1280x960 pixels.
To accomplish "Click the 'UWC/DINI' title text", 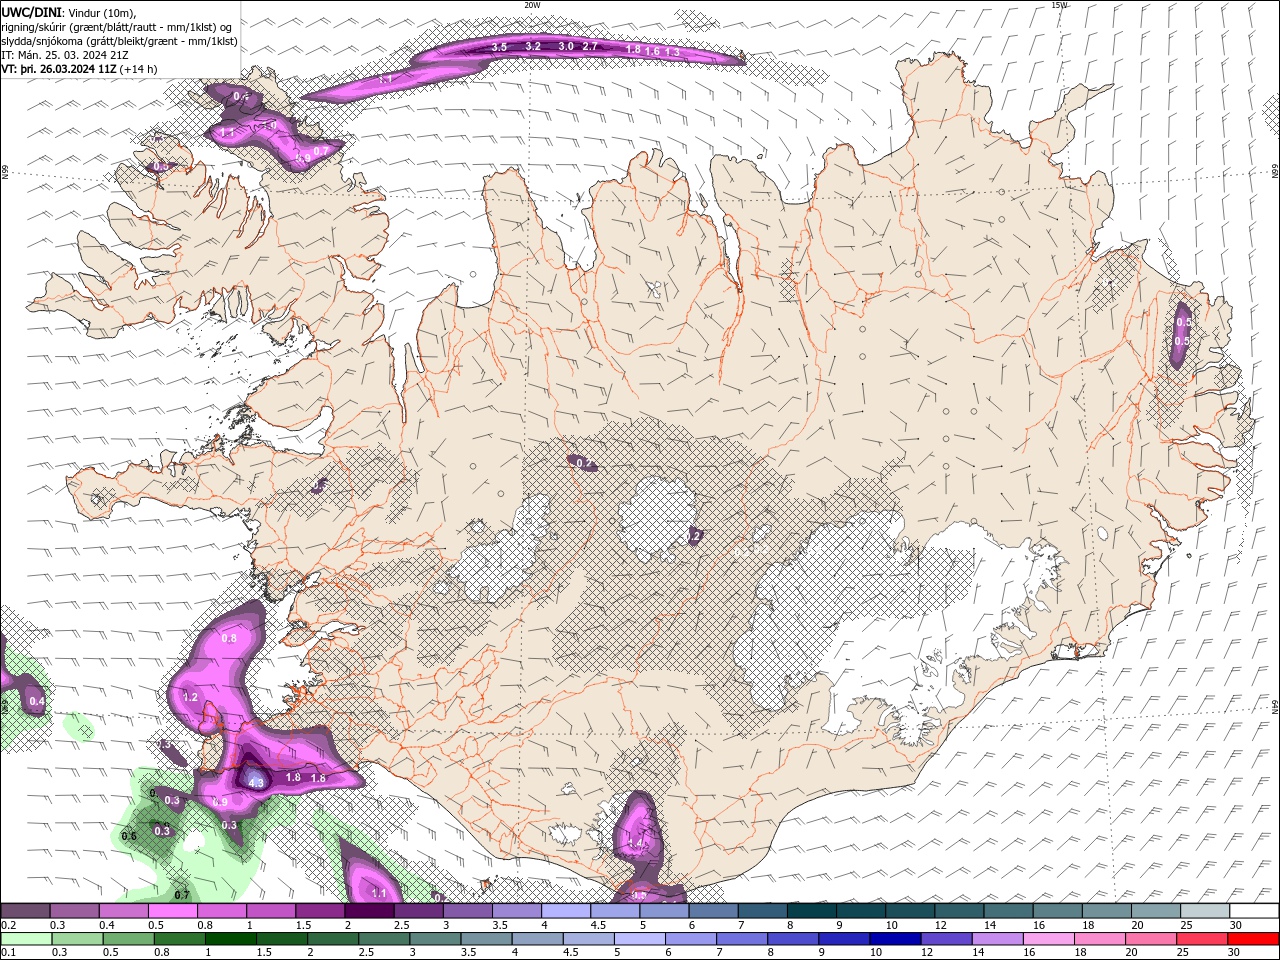I will point(30,12).
